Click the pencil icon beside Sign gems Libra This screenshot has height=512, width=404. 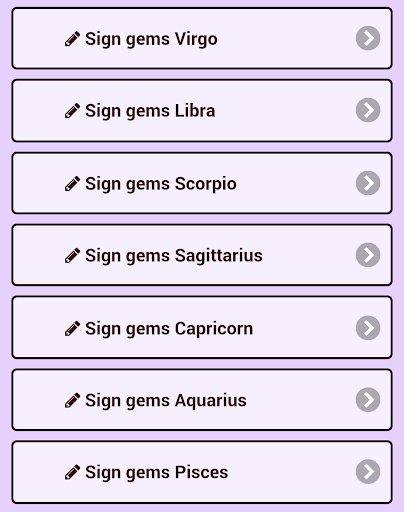click(x=72, y=111)
